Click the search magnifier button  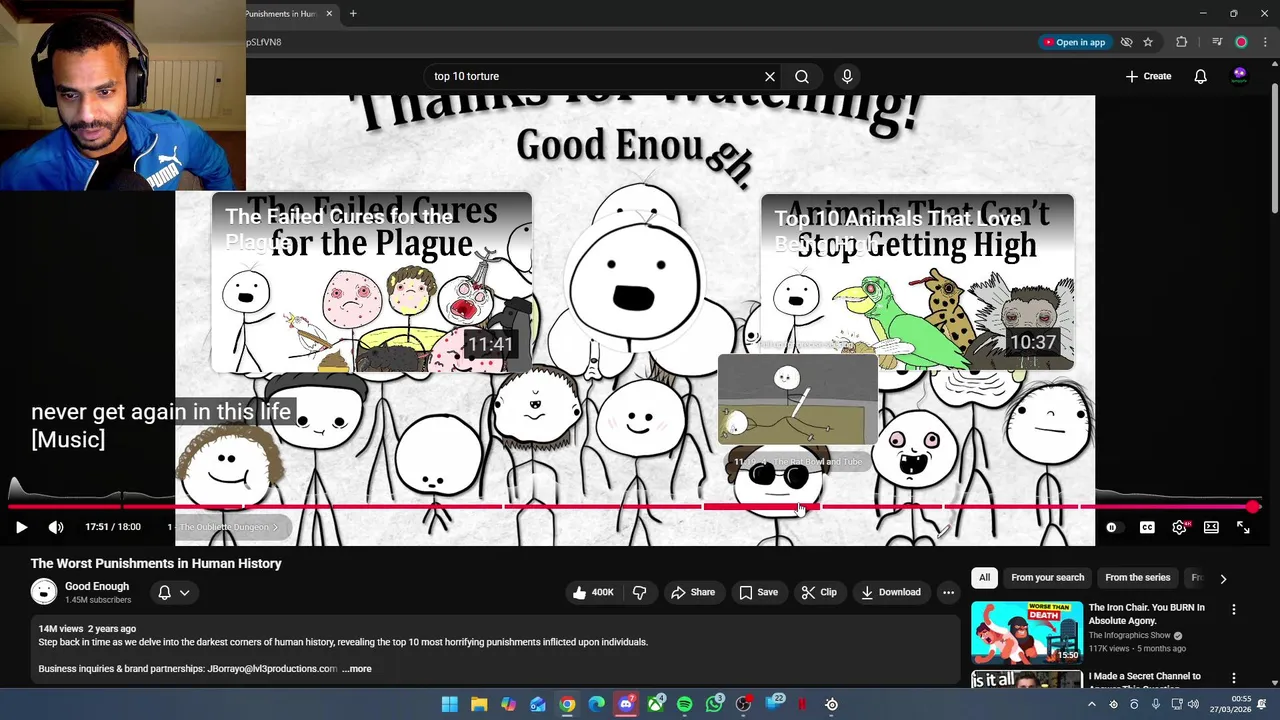802,76
